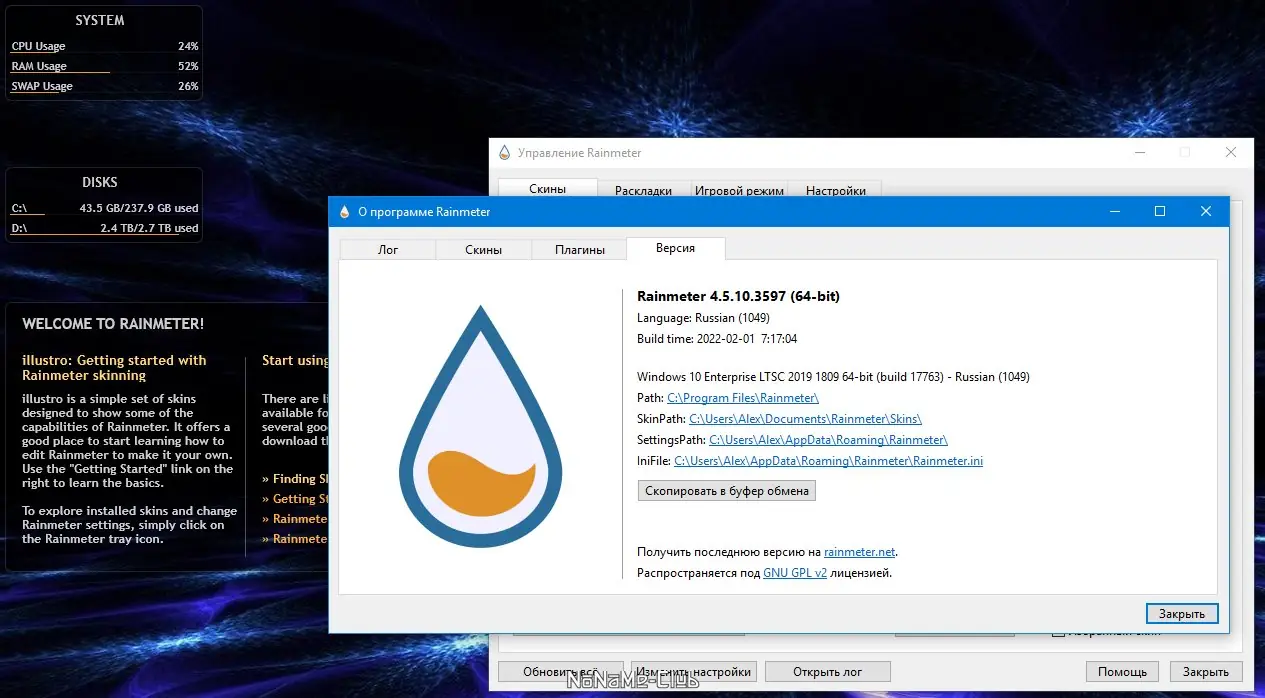Image resolution: width=1265 pixels, height=698 pixels.
Task: Open the Настройки tab
Action: (x=835, y=190)
